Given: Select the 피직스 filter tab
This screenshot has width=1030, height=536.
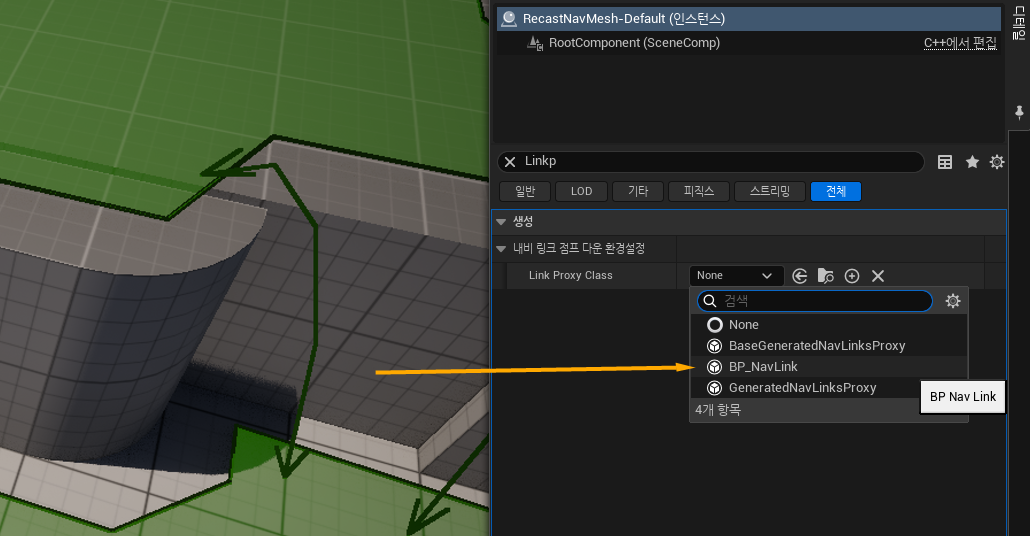Looking at the screenshot, I should click(x=698, y=191).
